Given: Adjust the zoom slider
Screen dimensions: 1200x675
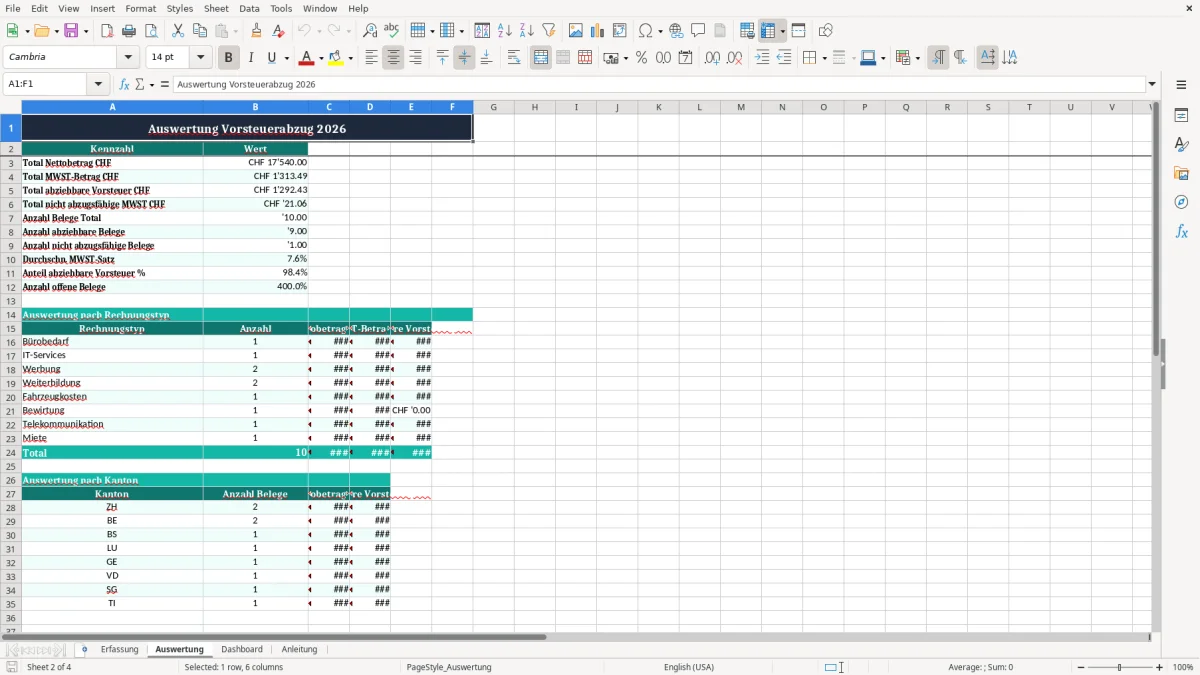Looking at the screenshot, I should pyautogui.click(x=1120, y=667).
